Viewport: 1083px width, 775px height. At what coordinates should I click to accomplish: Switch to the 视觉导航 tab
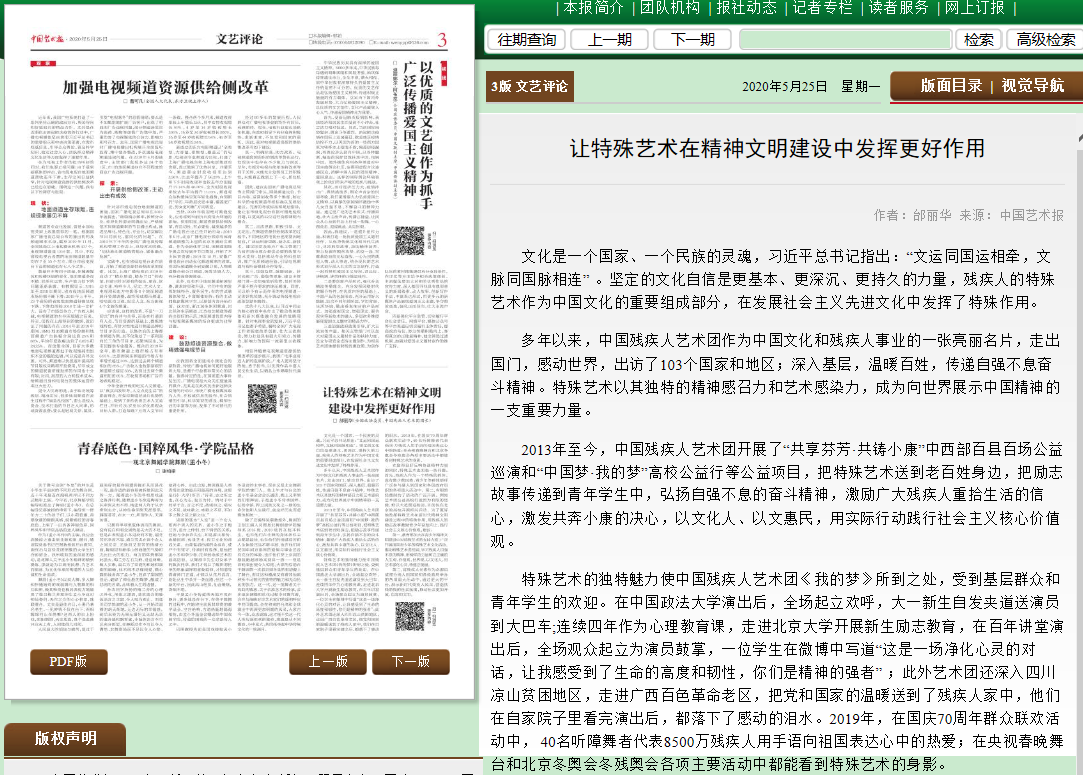(1033, 86)
